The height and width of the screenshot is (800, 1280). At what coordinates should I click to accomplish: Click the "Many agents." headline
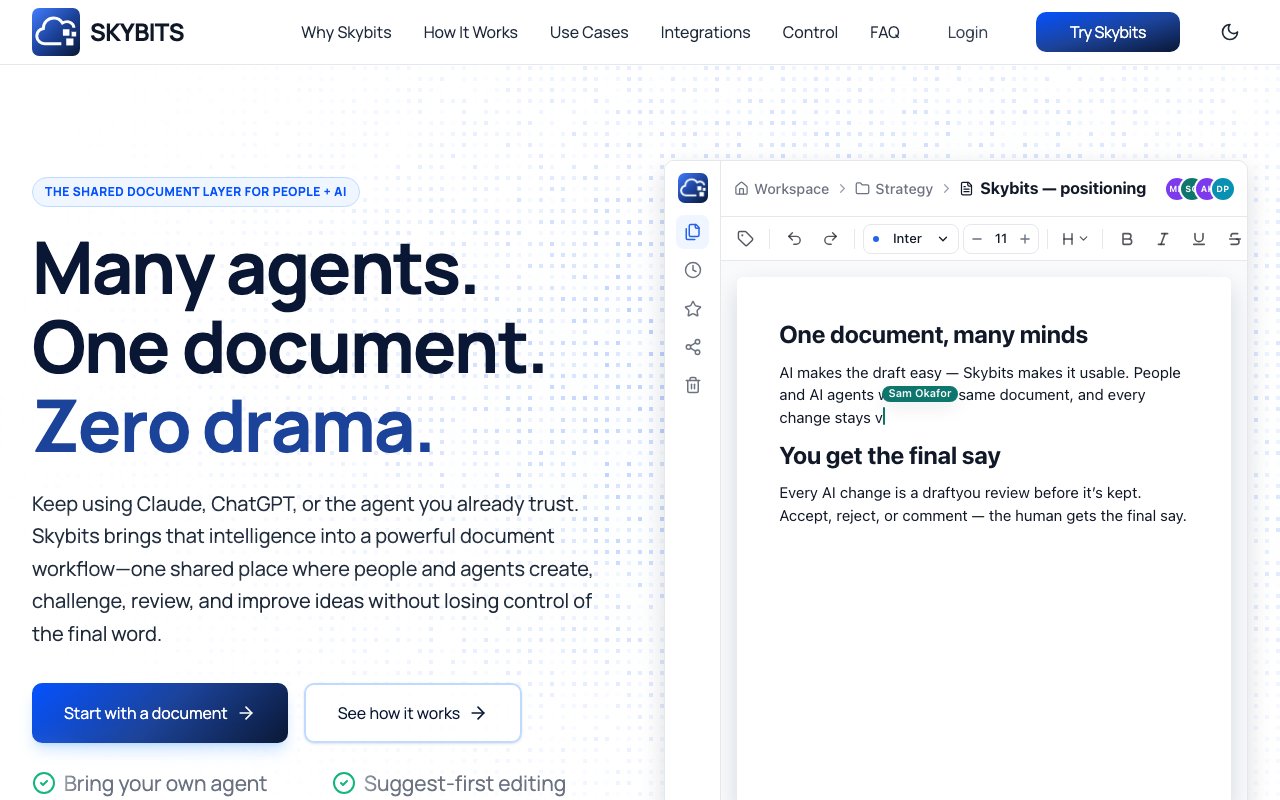pyautogui.click(x=255, y=268)
